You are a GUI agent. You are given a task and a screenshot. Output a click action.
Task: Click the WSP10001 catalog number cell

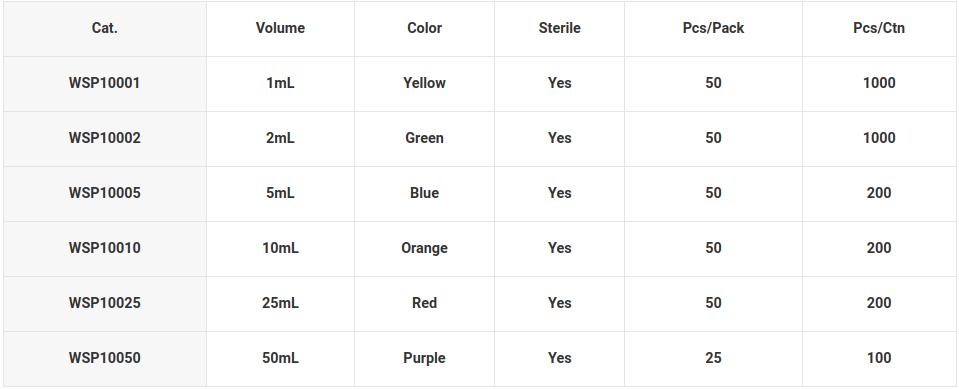point(105,83)
